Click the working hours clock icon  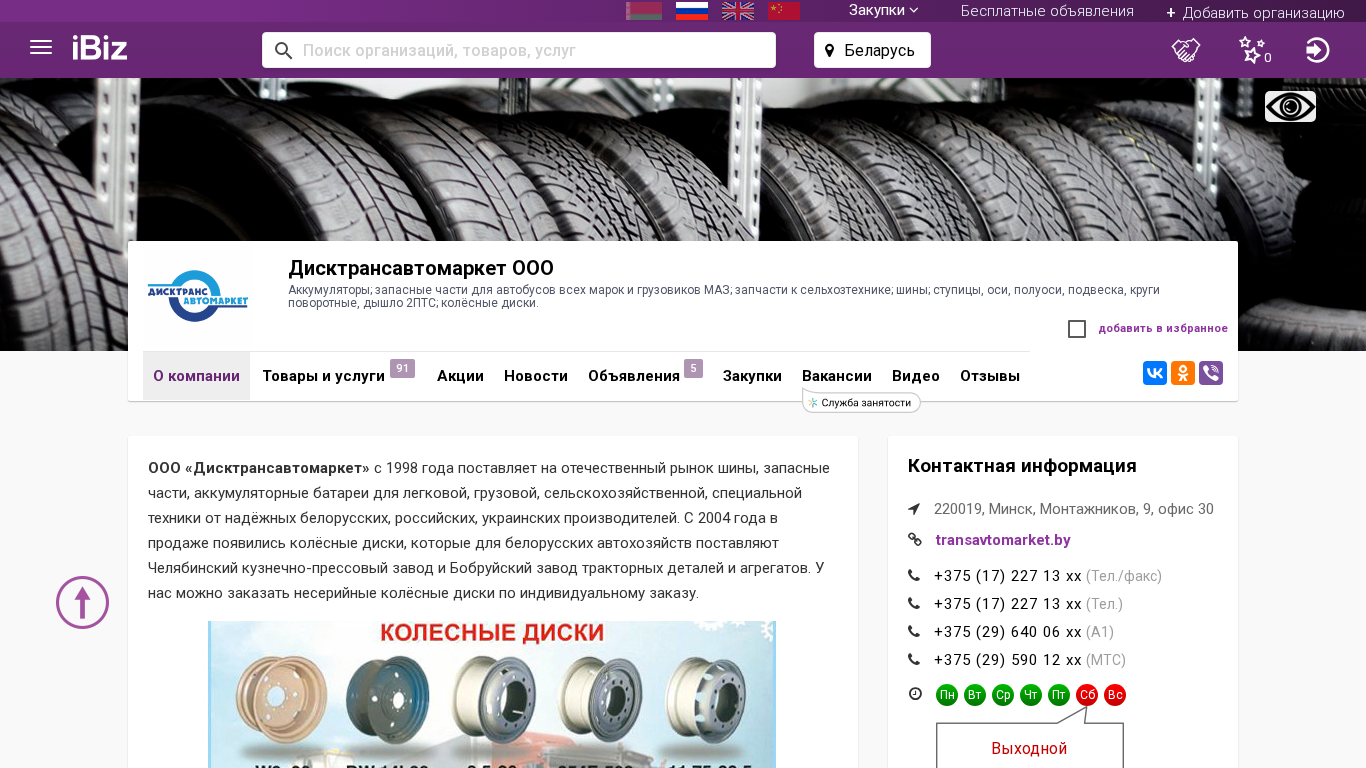coord(915,694)
